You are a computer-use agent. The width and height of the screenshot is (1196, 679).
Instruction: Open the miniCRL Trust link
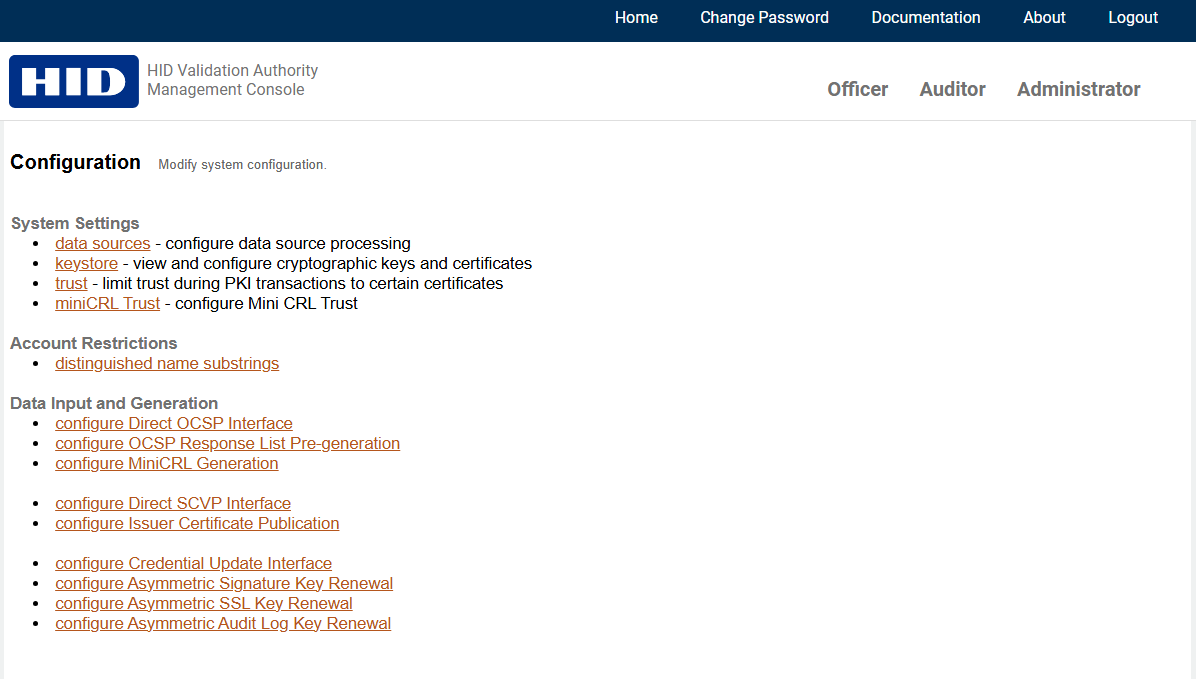click(x=107, y=304)
